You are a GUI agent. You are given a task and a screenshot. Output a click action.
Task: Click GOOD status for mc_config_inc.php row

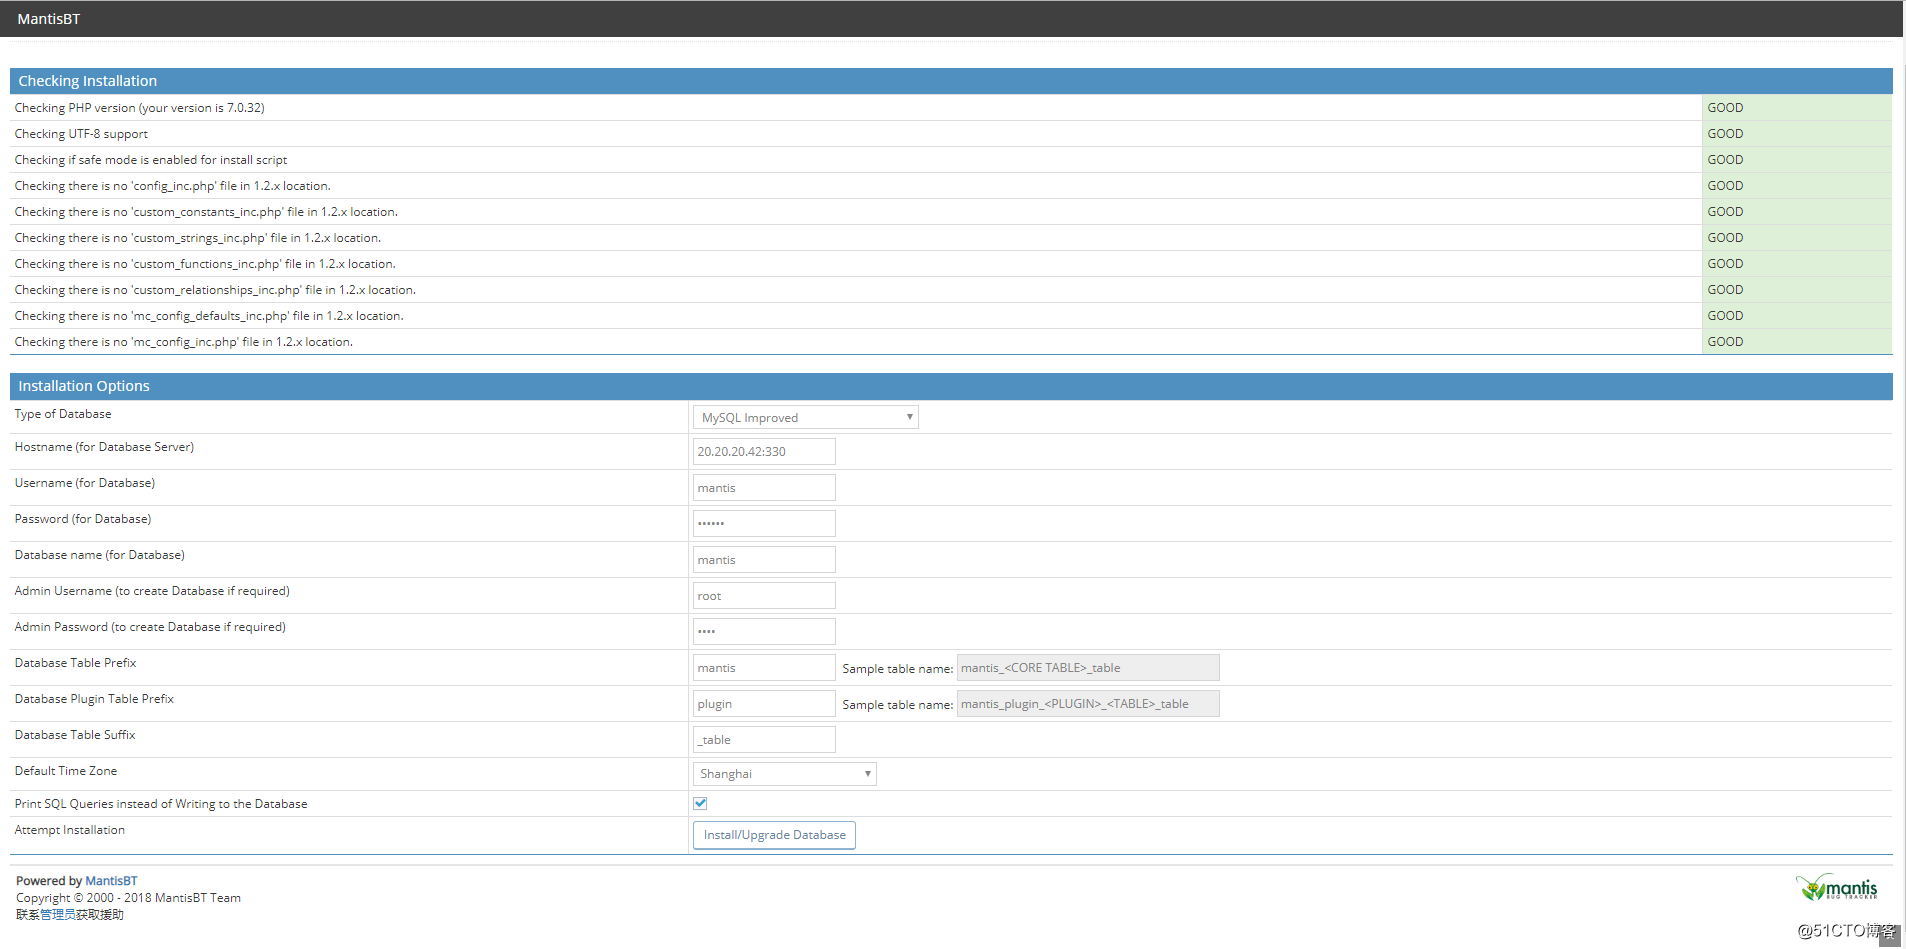[x=1797, y=342]
